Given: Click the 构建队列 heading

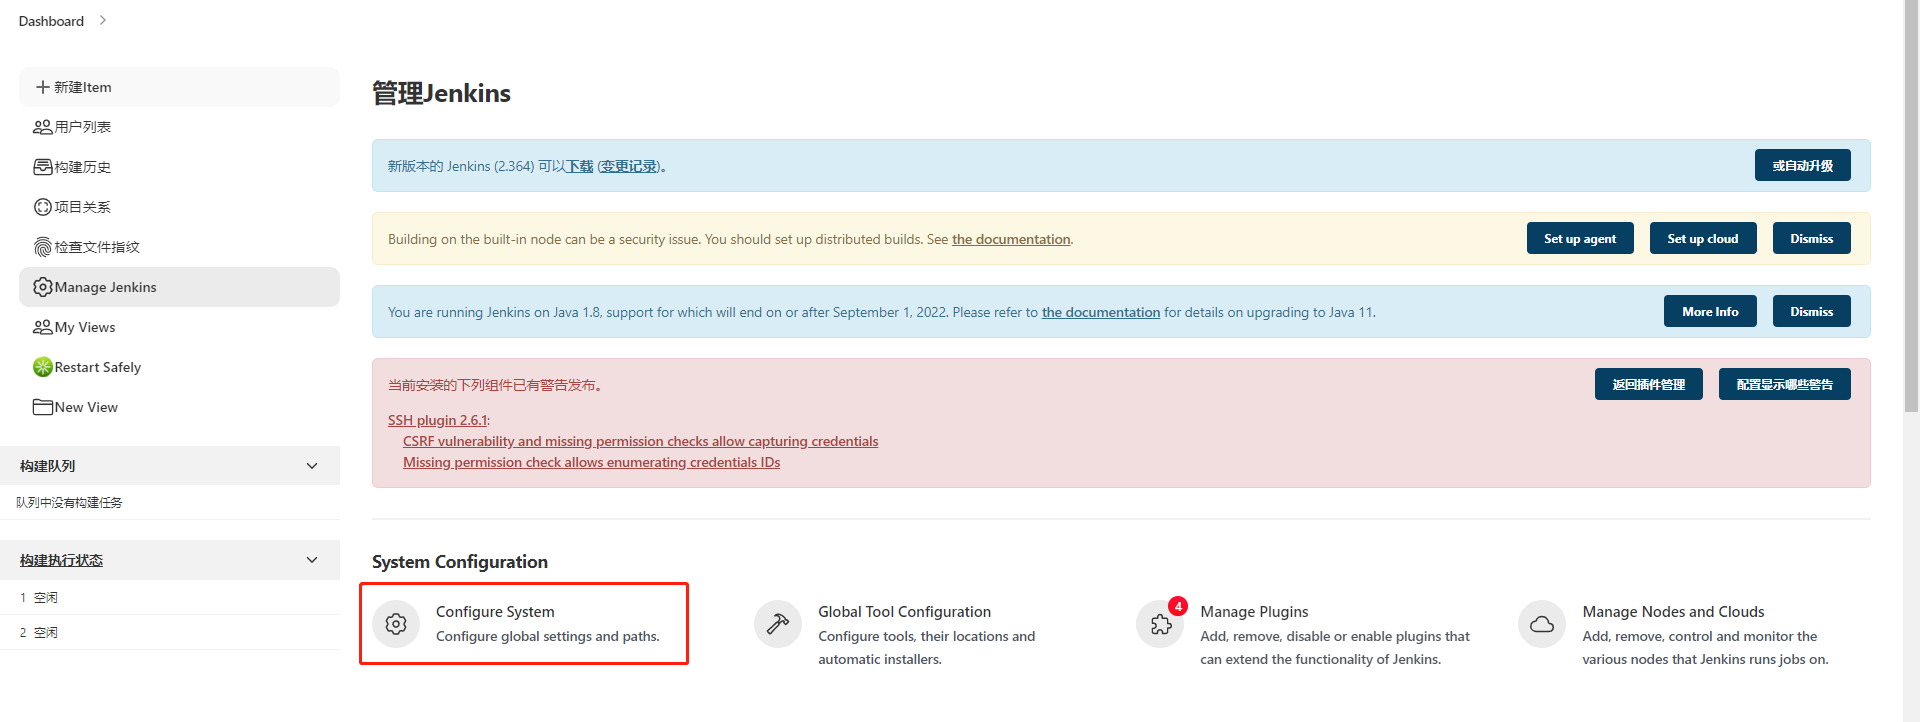Looking at the screenshot, I should [x=47, y=466].
